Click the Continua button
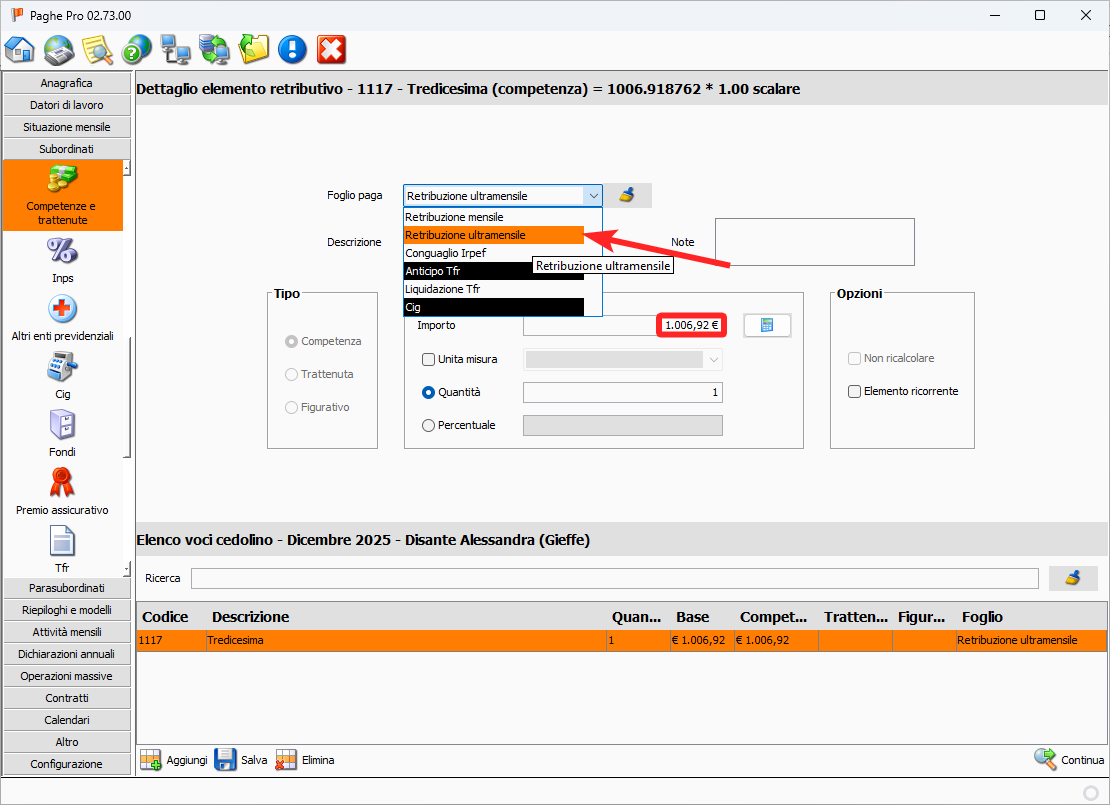1110x805 pixels. pyautogui.click(x=1069, y=760)
